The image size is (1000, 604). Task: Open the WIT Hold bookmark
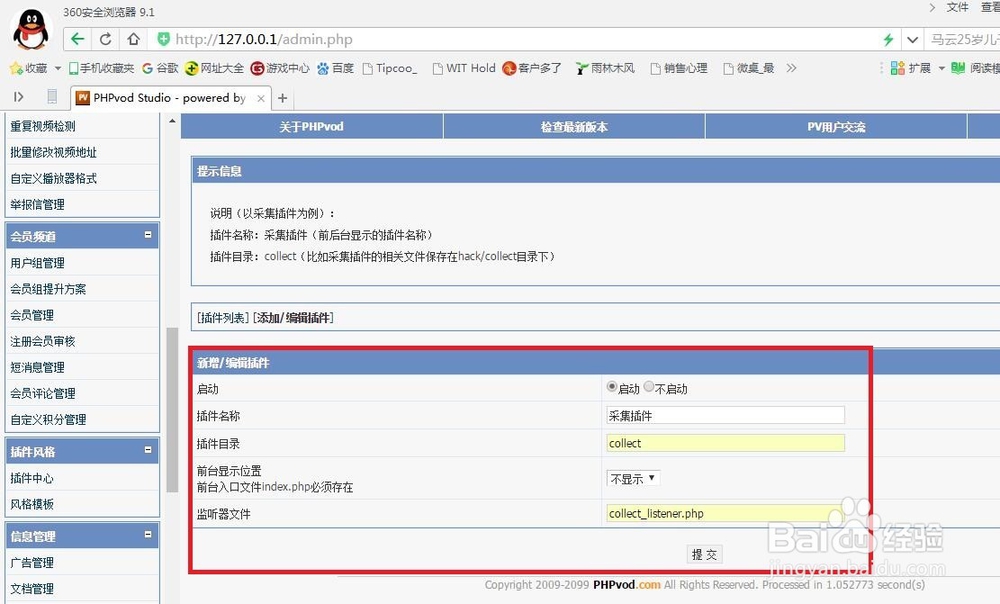pos(464,68)
